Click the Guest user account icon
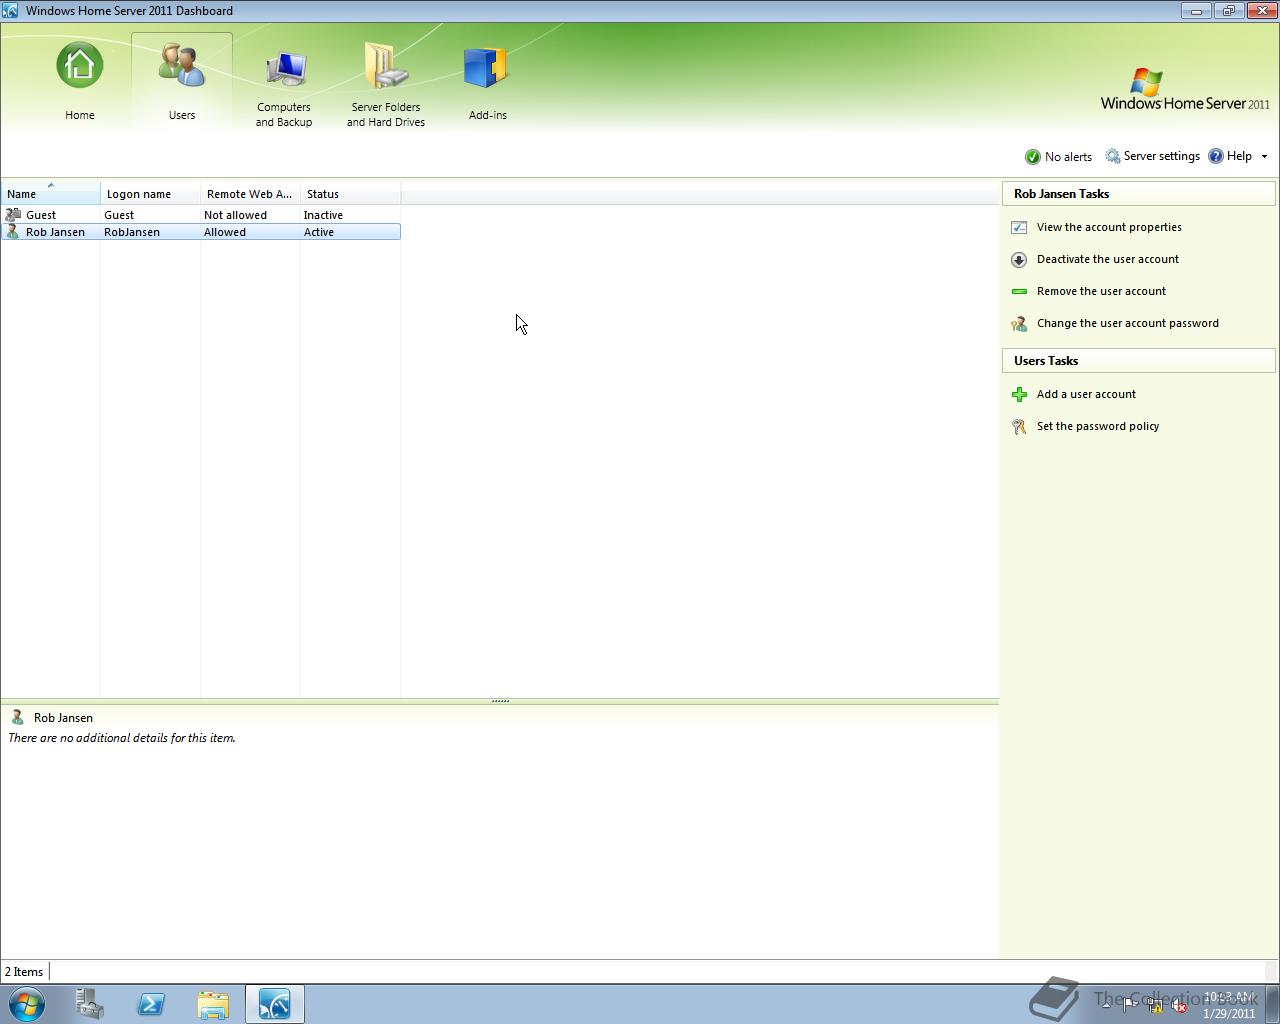The image size is (1280, 1024). [x=13, y=215]
